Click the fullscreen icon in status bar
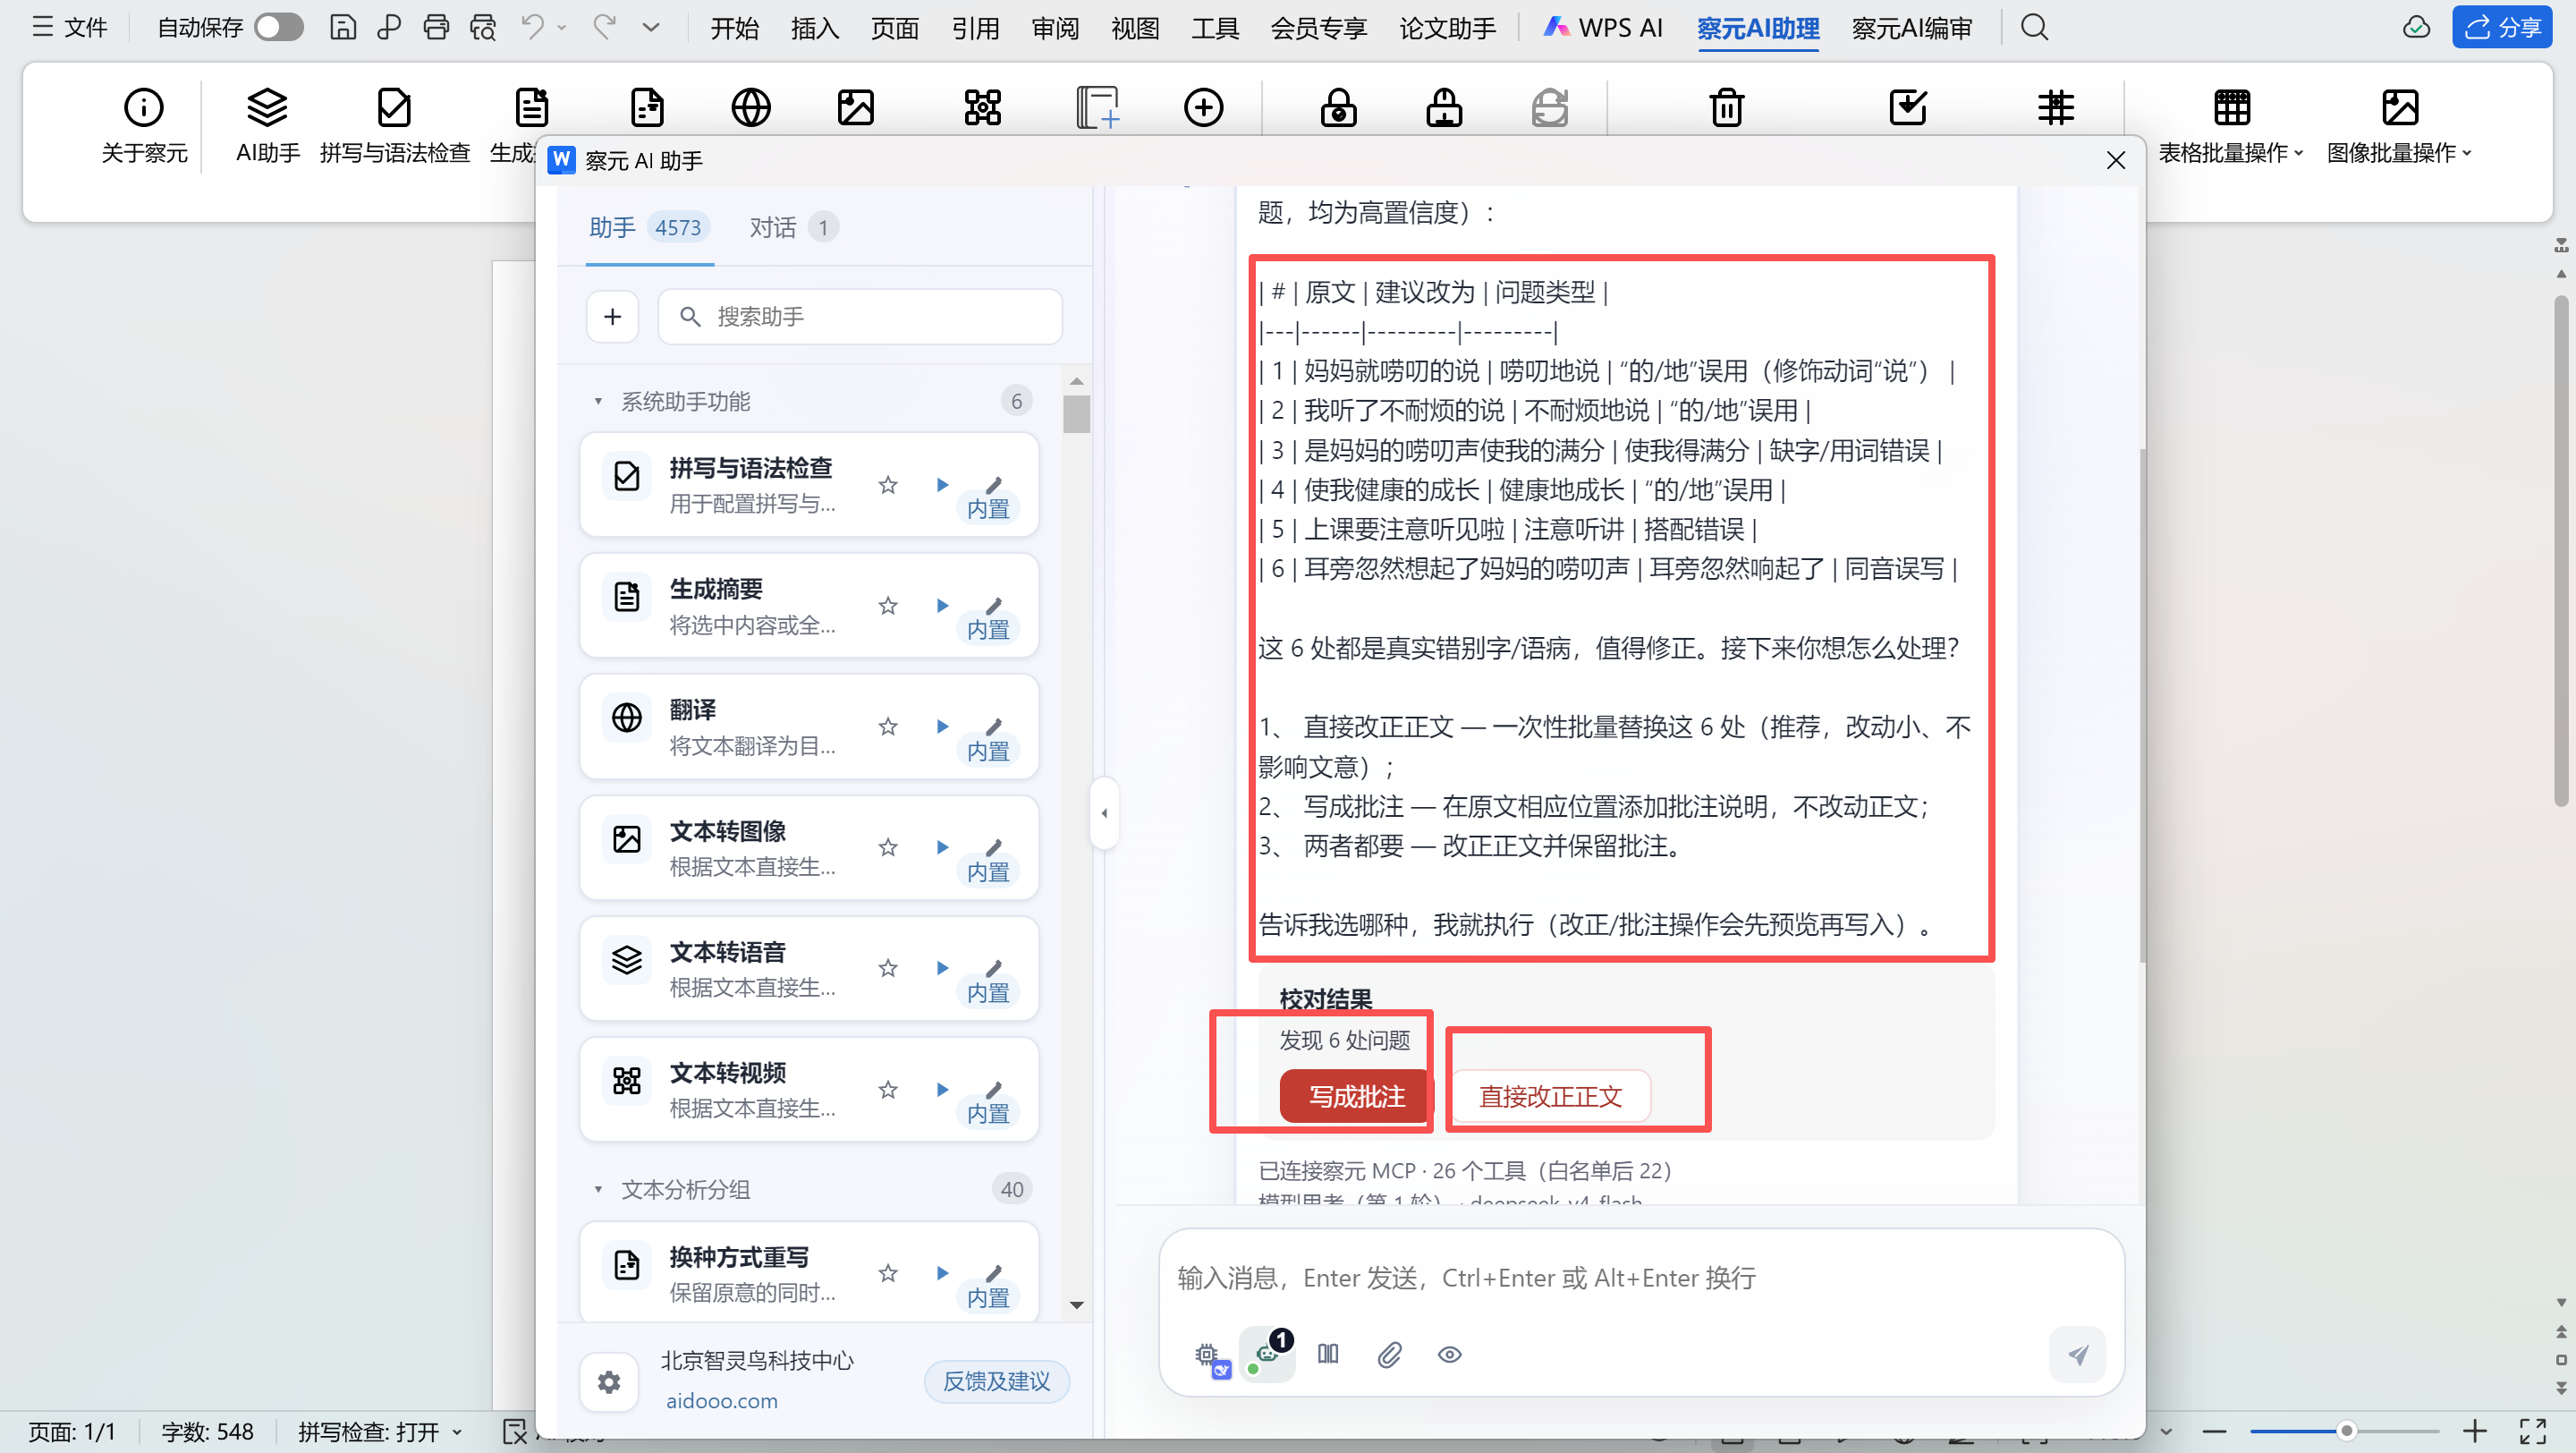The image size is (2576, 1453). click(x=2533, y=1432)
